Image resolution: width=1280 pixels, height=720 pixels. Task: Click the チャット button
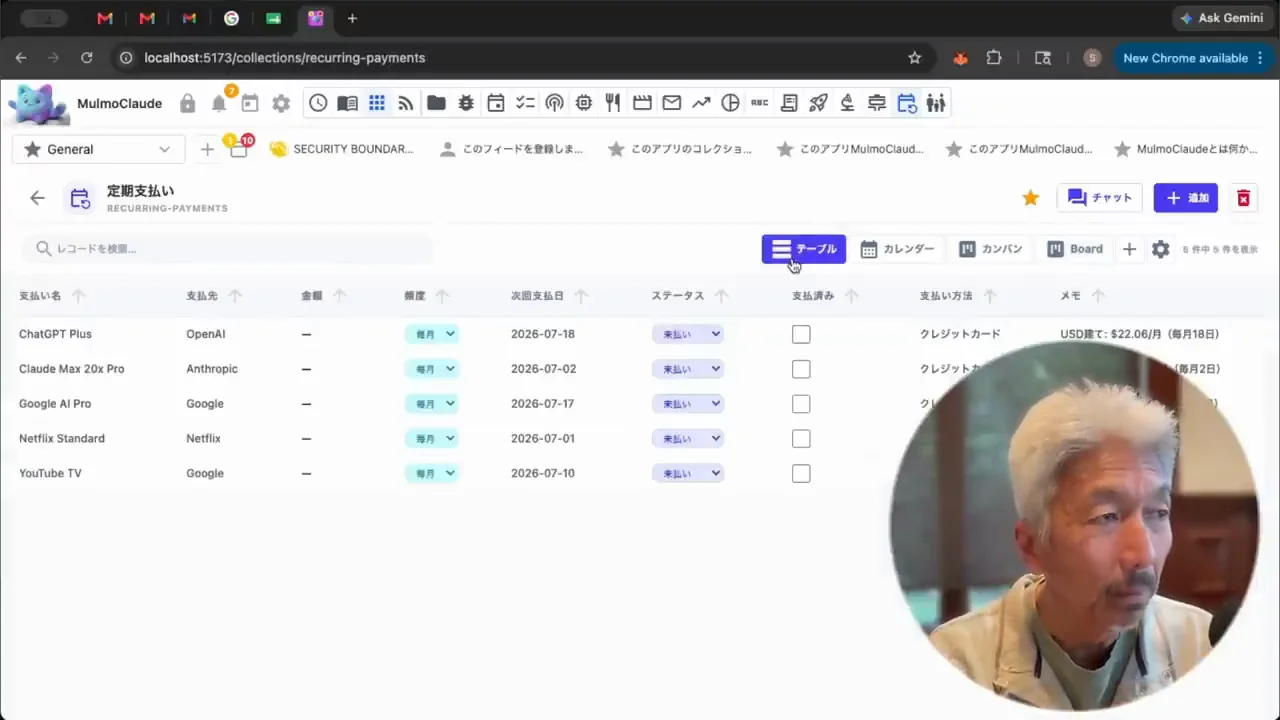click(x=1099, y=198)
